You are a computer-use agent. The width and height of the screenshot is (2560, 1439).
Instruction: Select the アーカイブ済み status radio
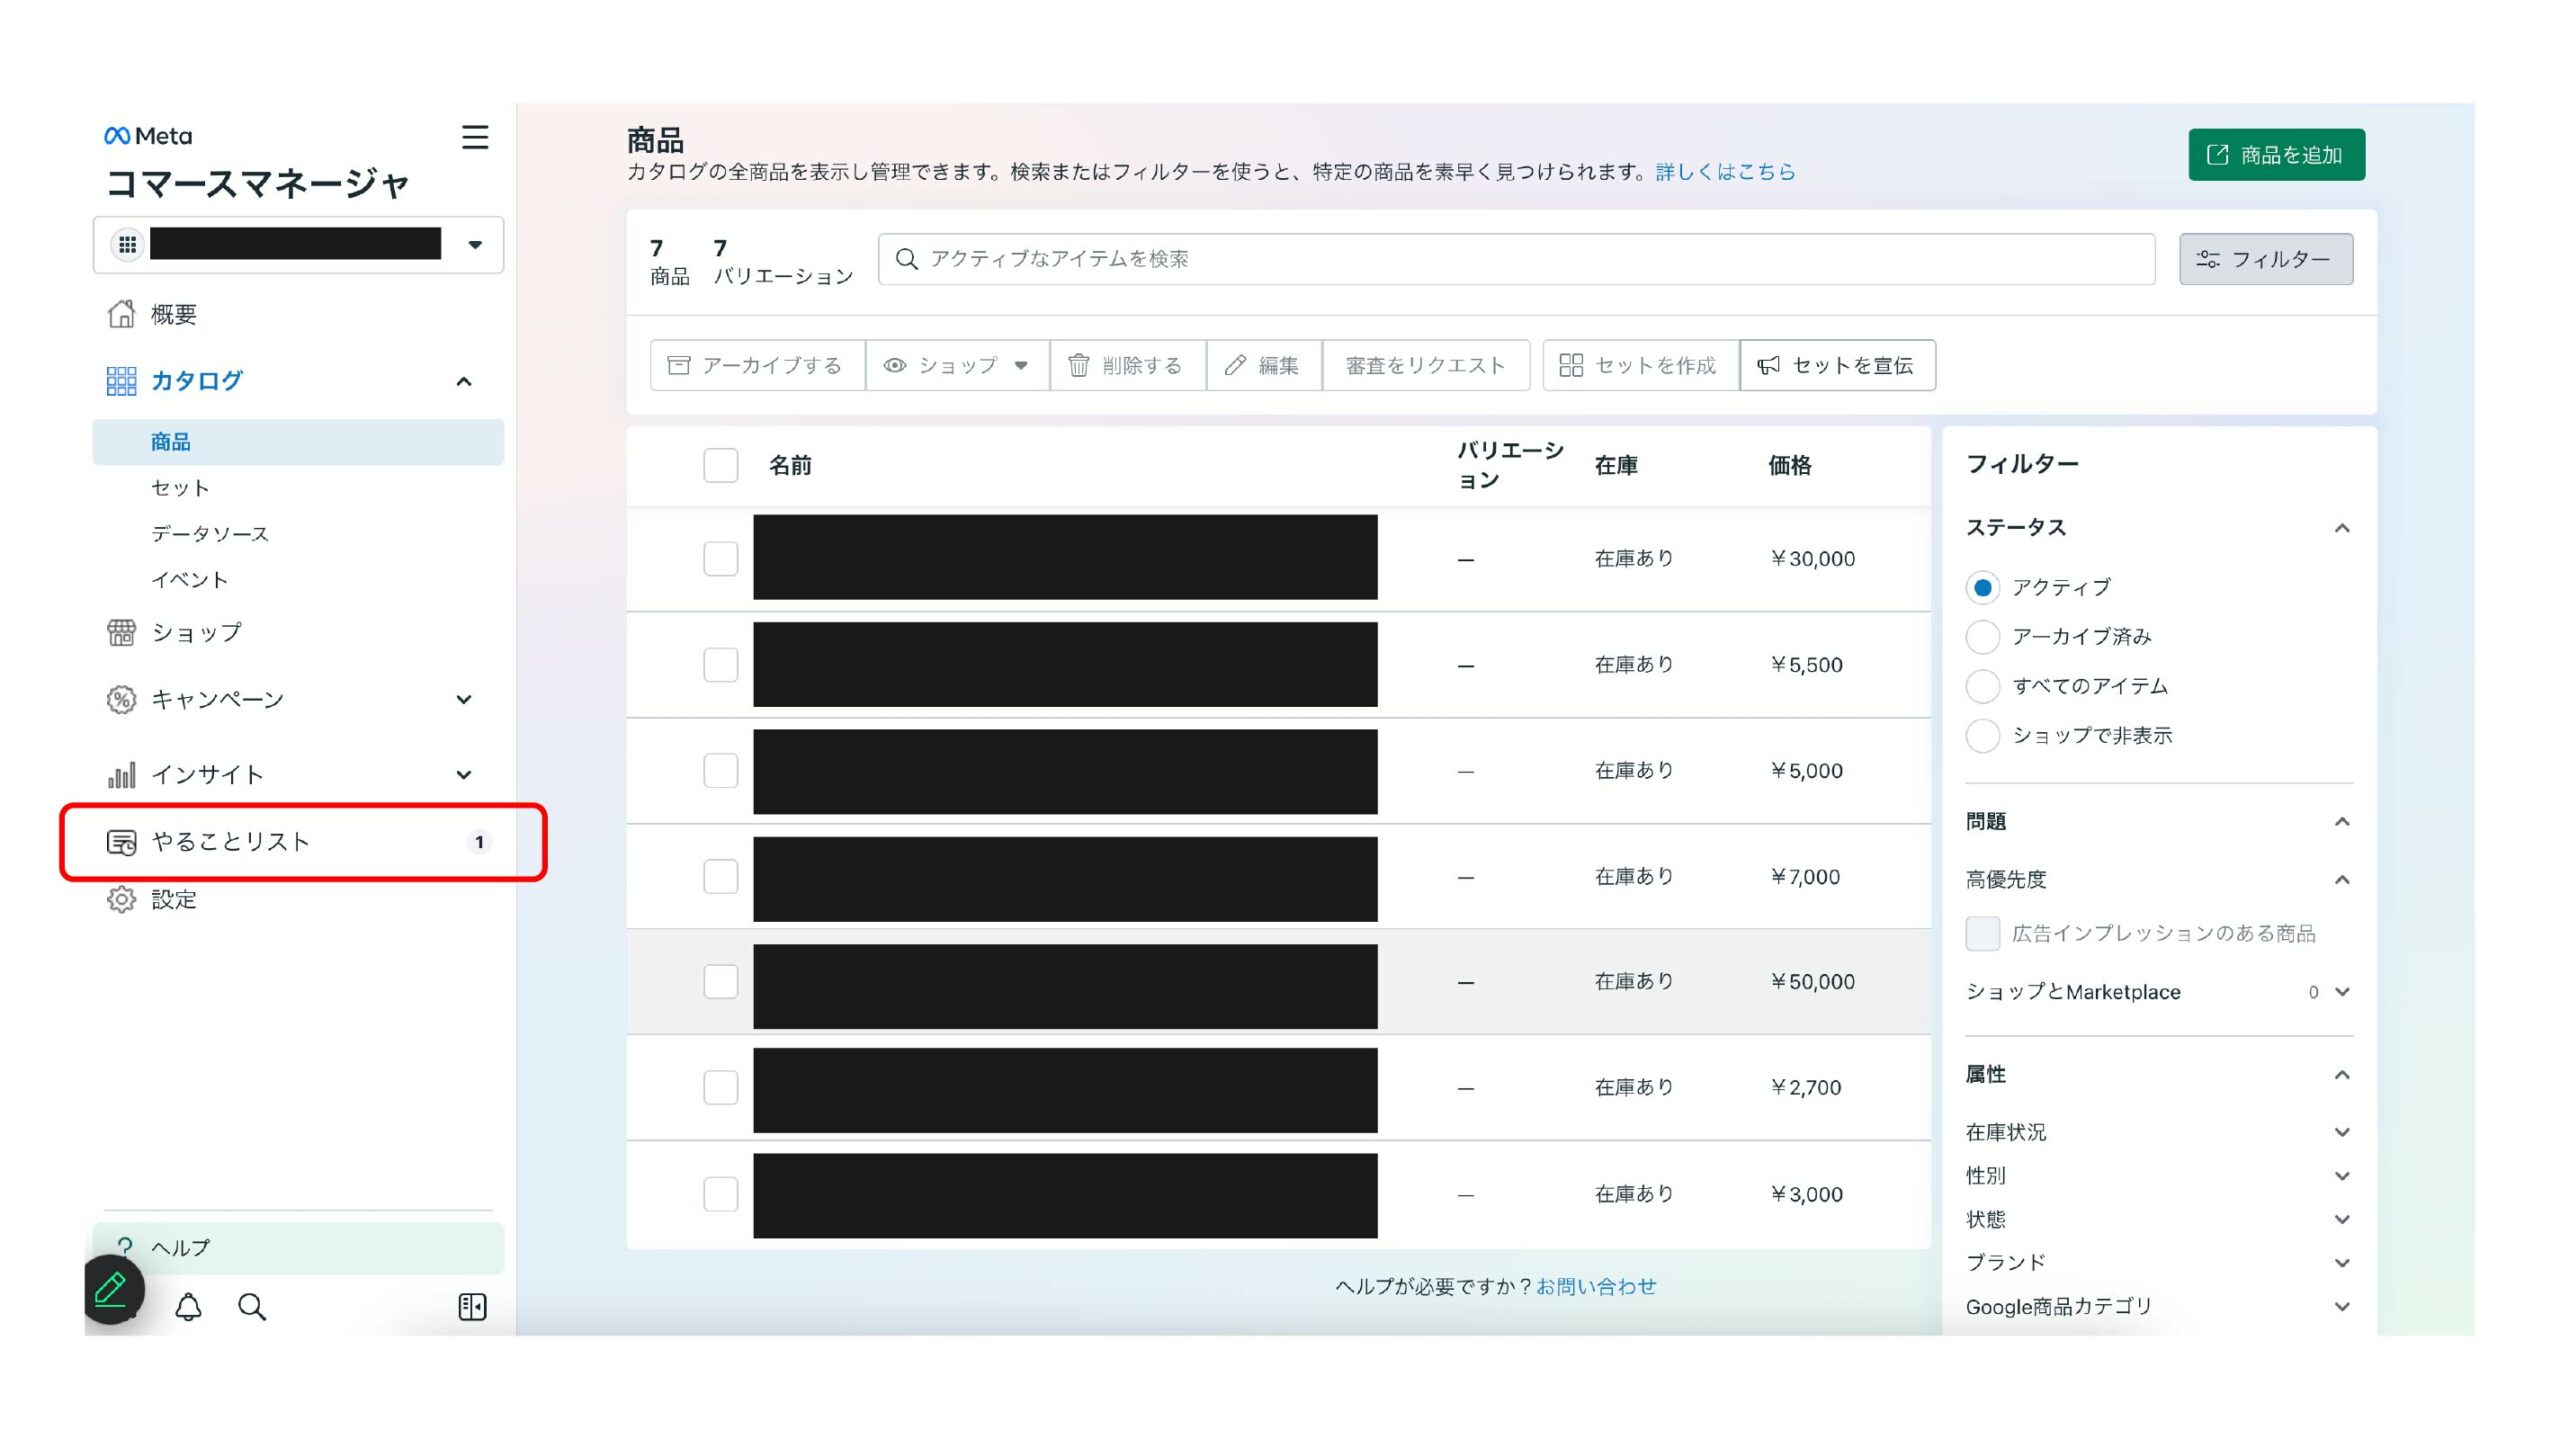1982,636
